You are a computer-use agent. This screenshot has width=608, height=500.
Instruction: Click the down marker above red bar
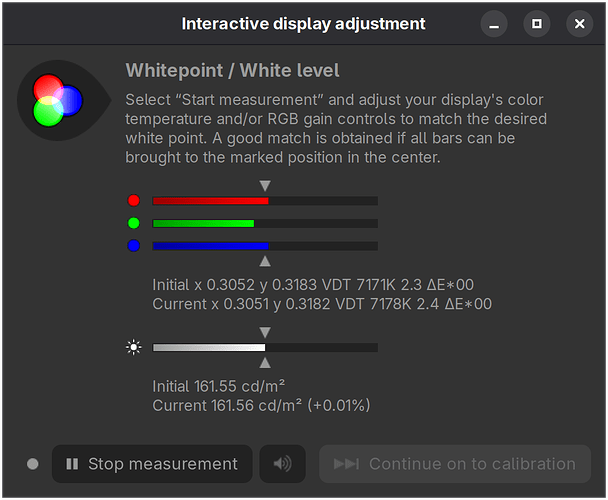point(265,185)
